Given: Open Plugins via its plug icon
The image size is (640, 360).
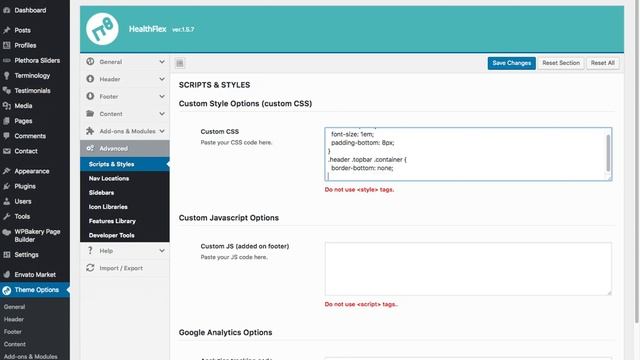Looking at the screenshot, I should [x=7, y=186].
